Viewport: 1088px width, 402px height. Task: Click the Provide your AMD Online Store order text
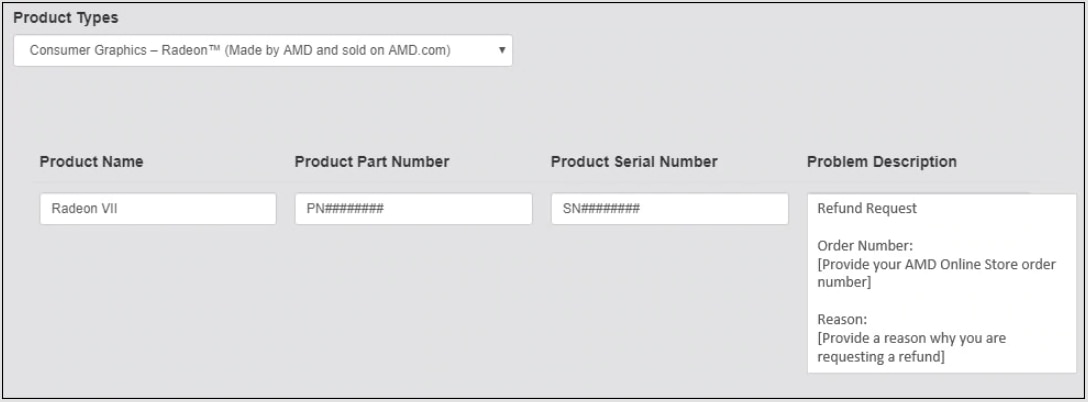[x=937, y=265]
